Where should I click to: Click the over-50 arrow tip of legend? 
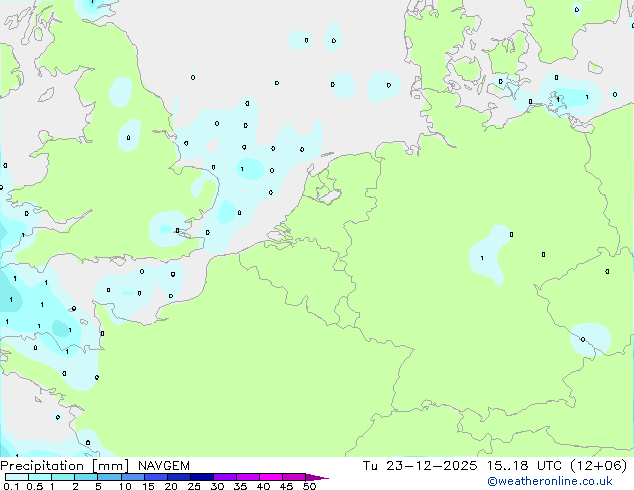tap(317, 478)
